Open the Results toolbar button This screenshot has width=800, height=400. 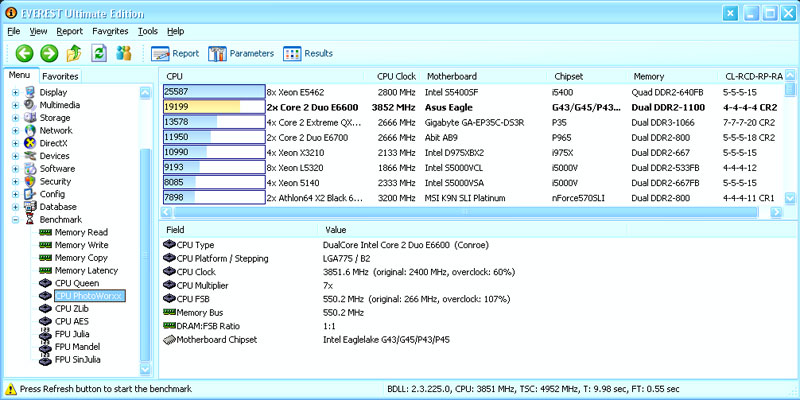tap(308, 54)
